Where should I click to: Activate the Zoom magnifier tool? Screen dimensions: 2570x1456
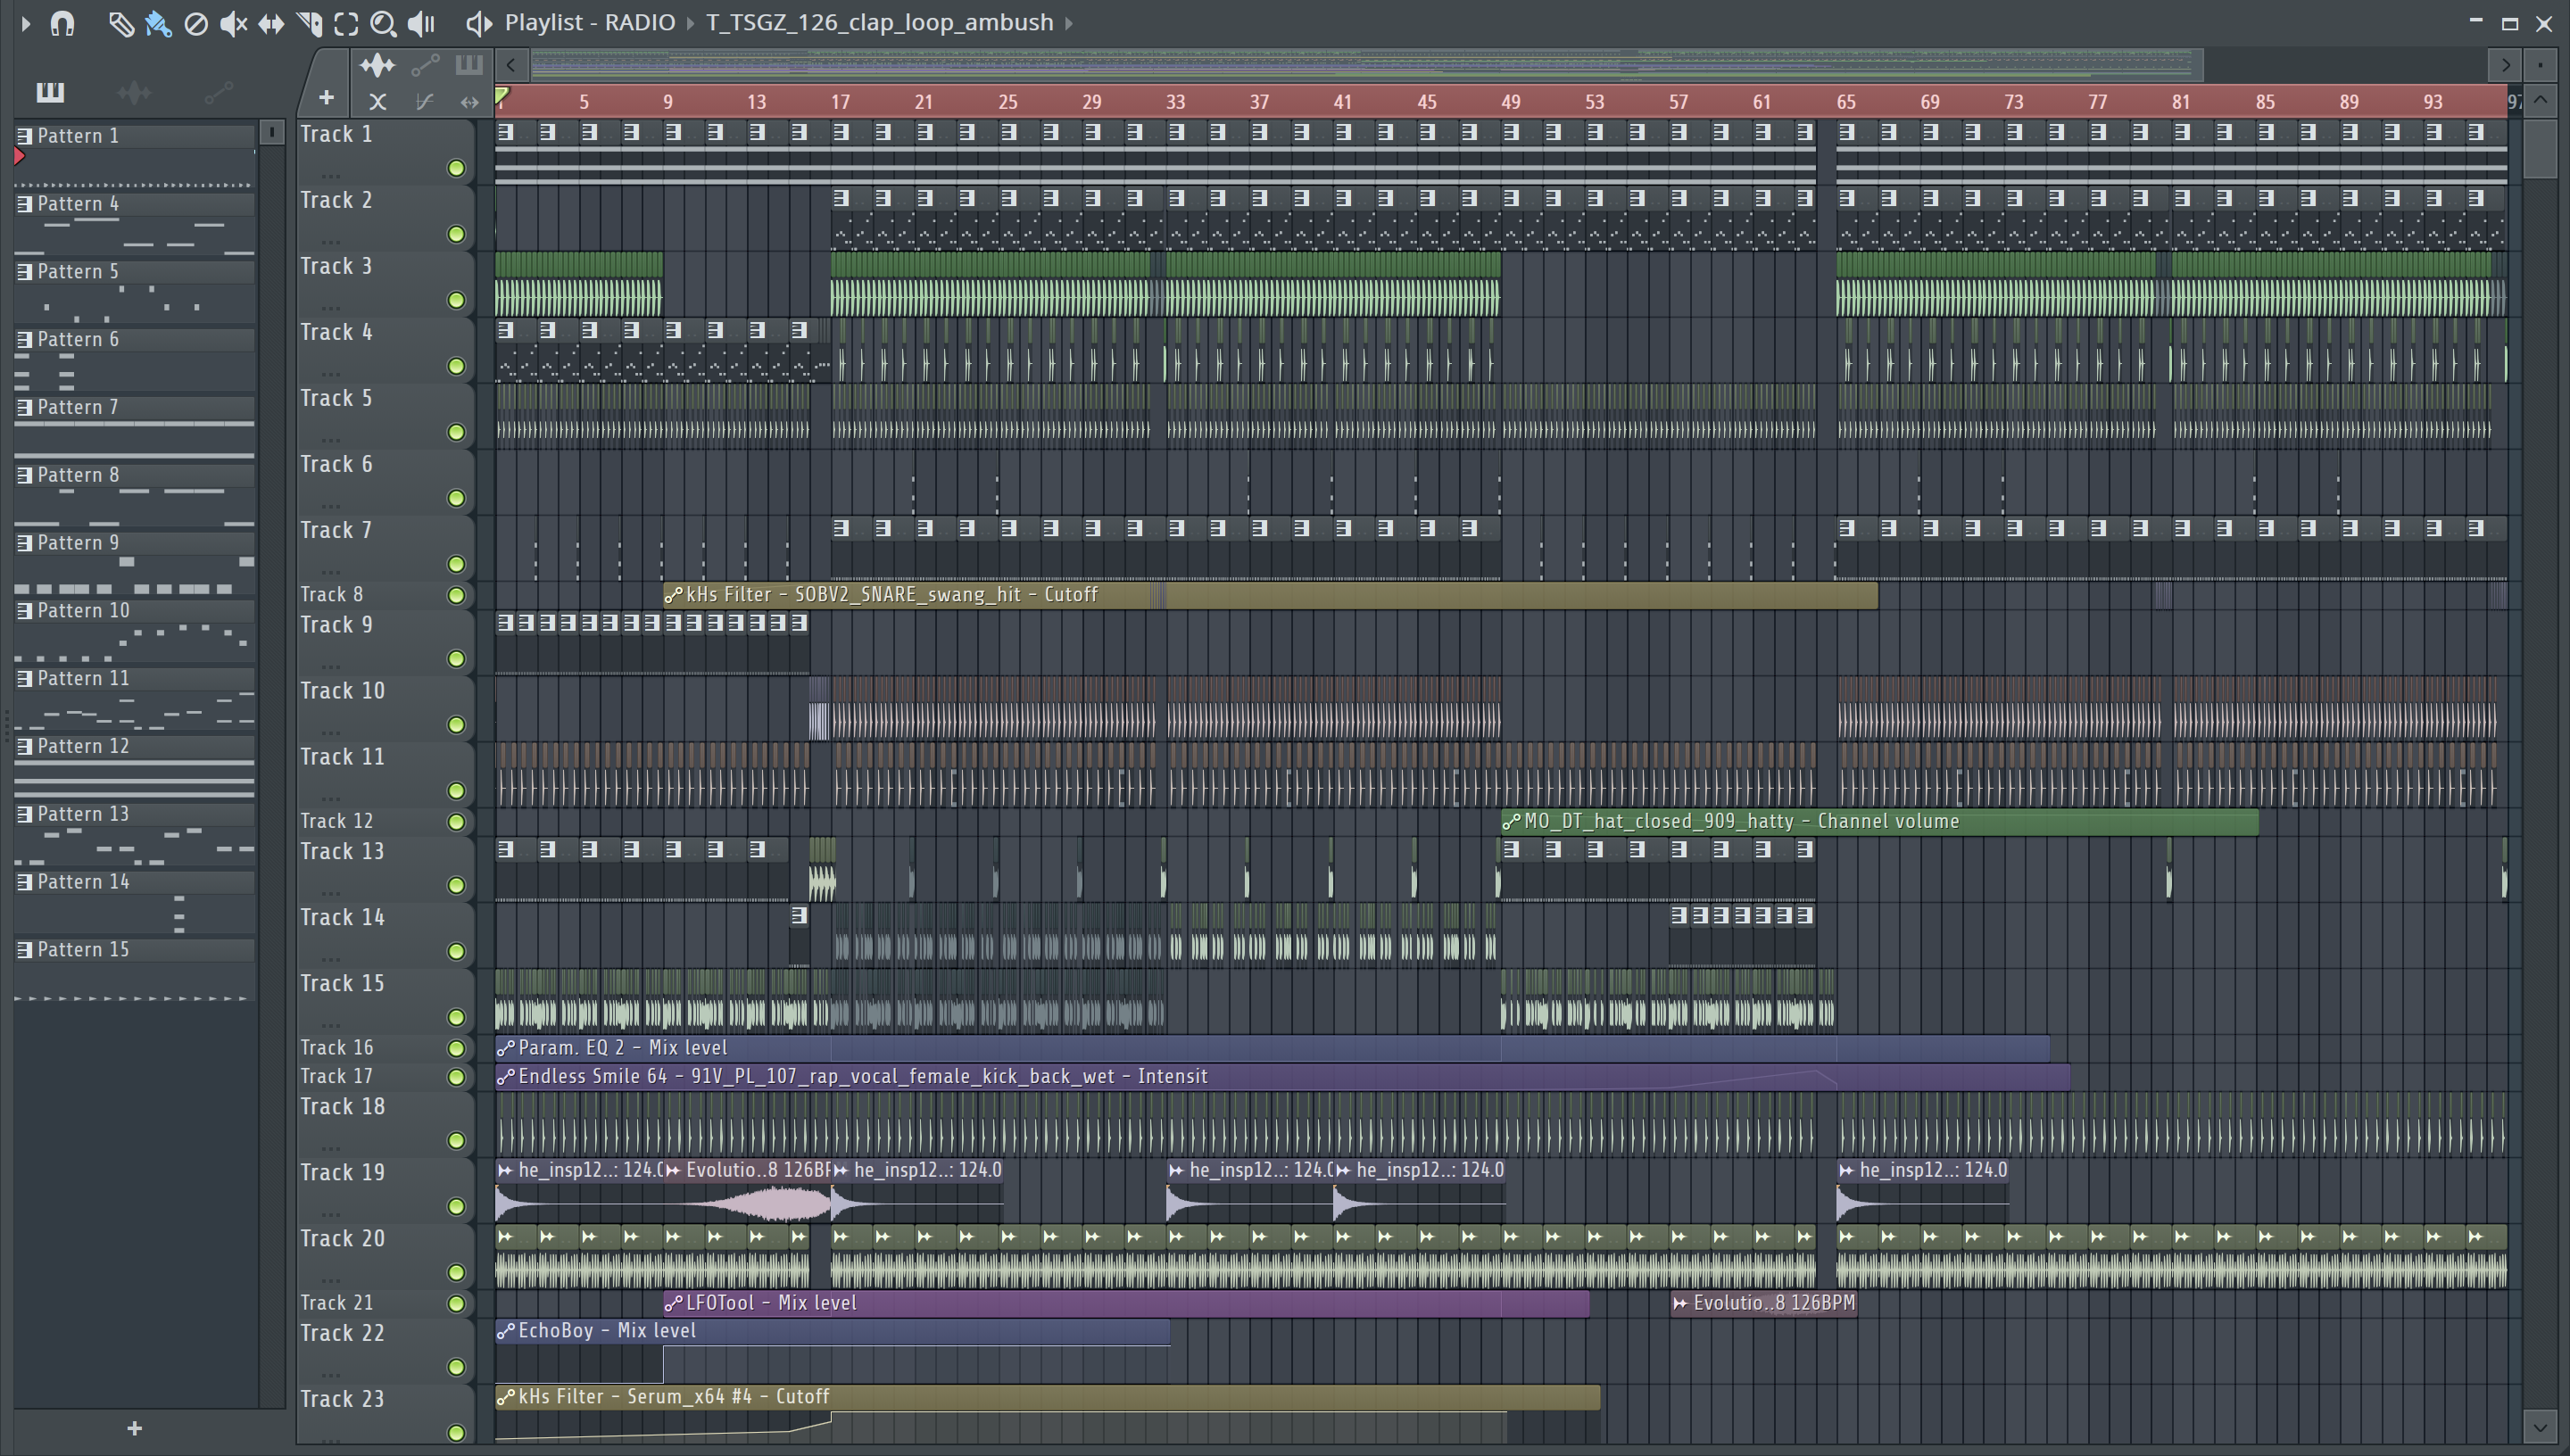(x=383, y=23)
